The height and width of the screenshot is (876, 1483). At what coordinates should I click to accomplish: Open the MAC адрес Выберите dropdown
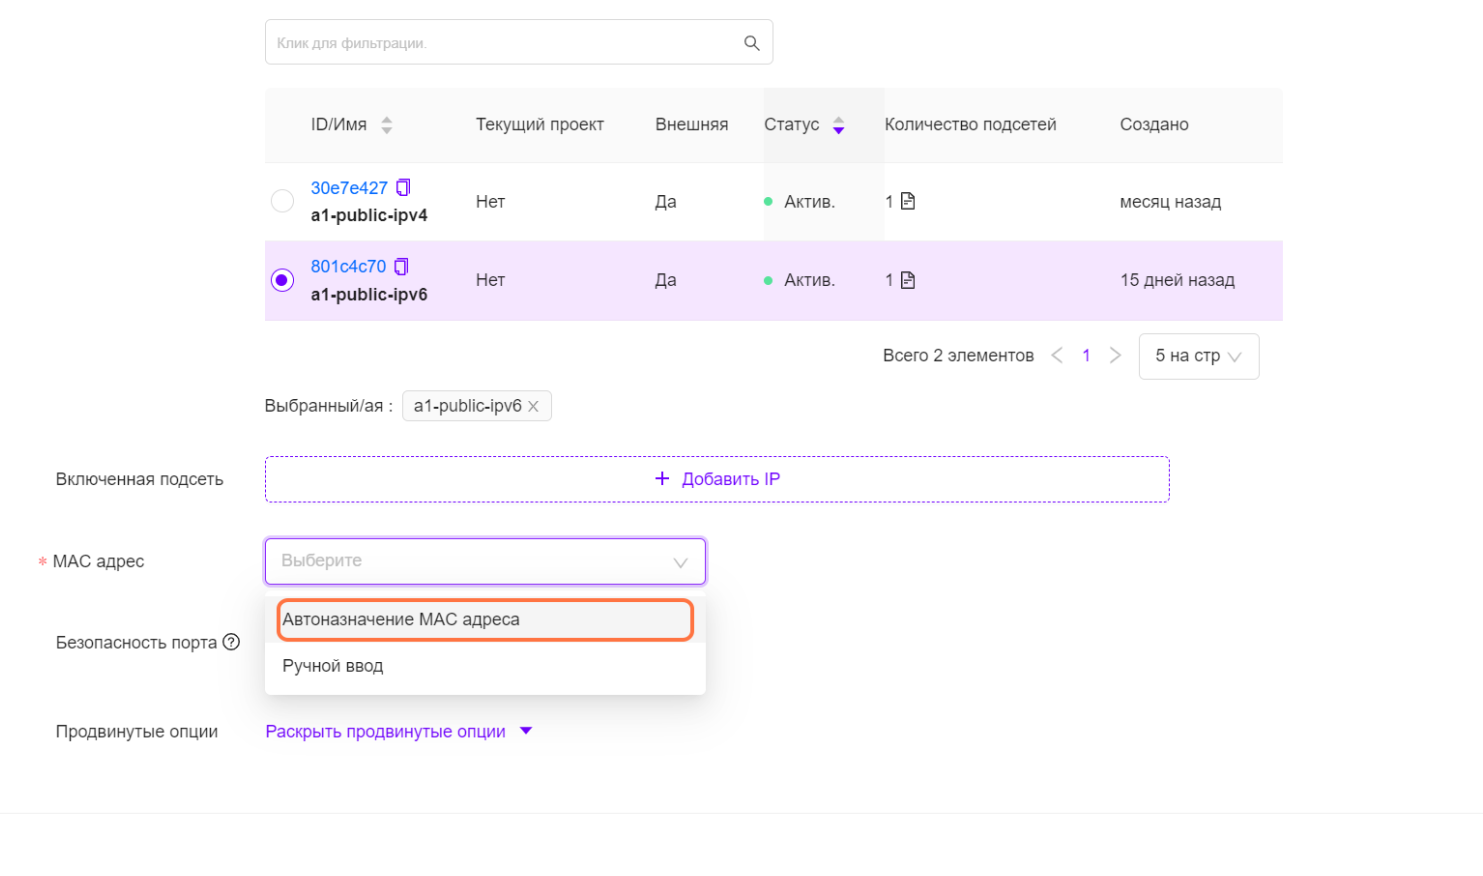point(485,561)
